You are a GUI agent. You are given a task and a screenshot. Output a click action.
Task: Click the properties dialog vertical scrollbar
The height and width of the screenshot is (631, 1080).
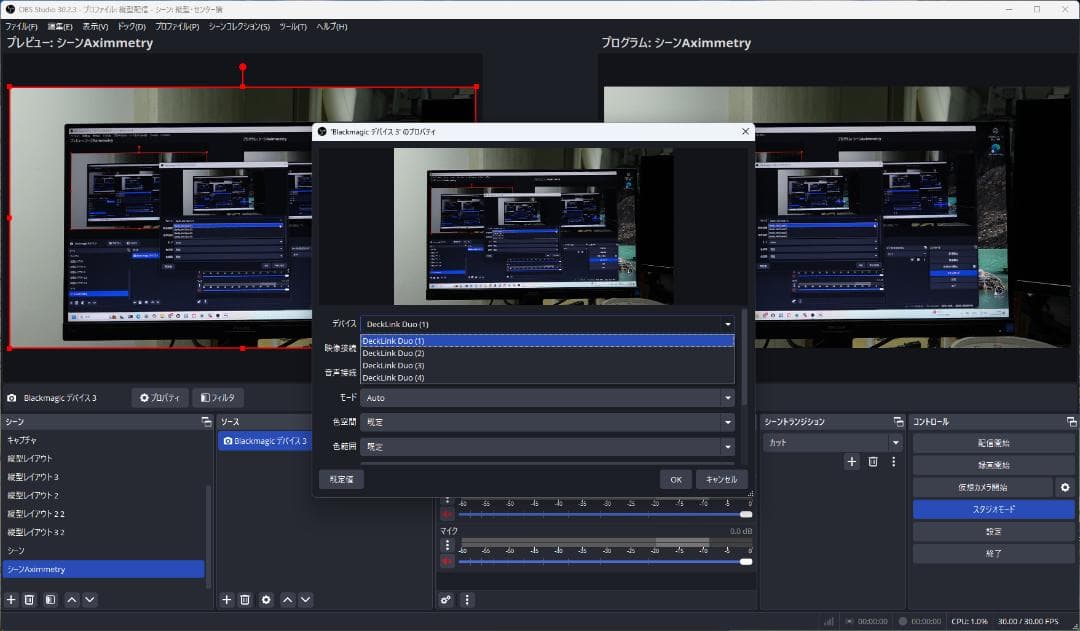[745, 358]
